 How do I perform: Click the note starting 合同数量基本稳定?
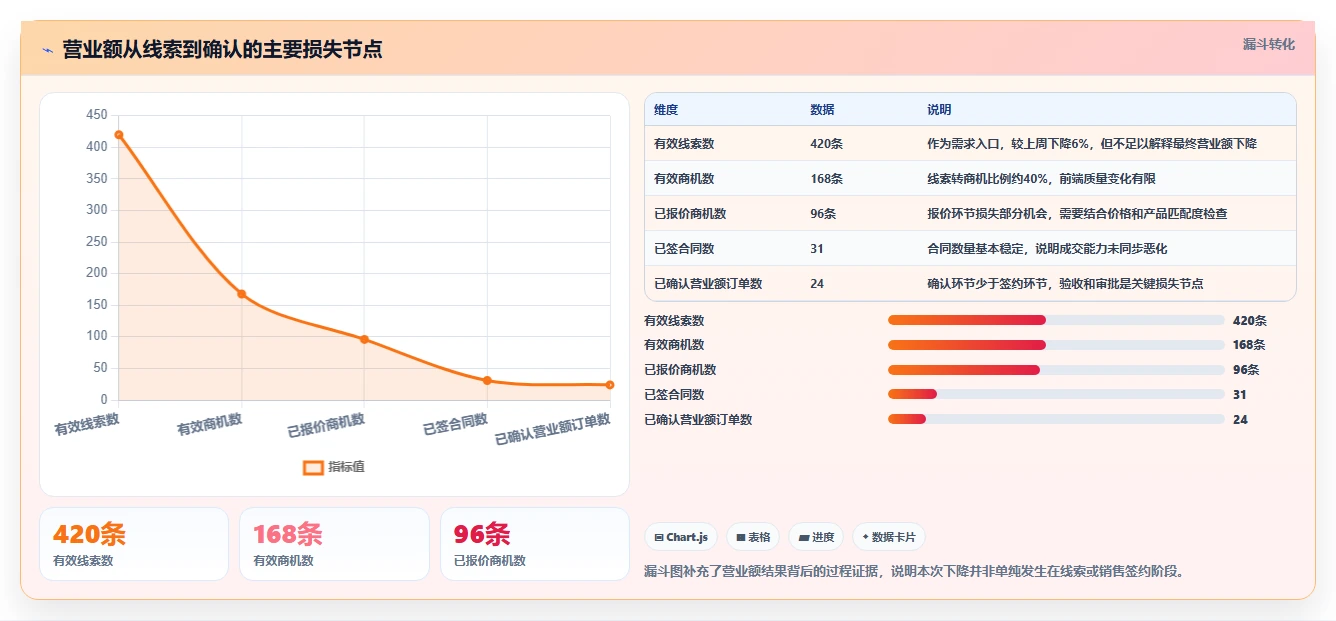(1047, 249)
